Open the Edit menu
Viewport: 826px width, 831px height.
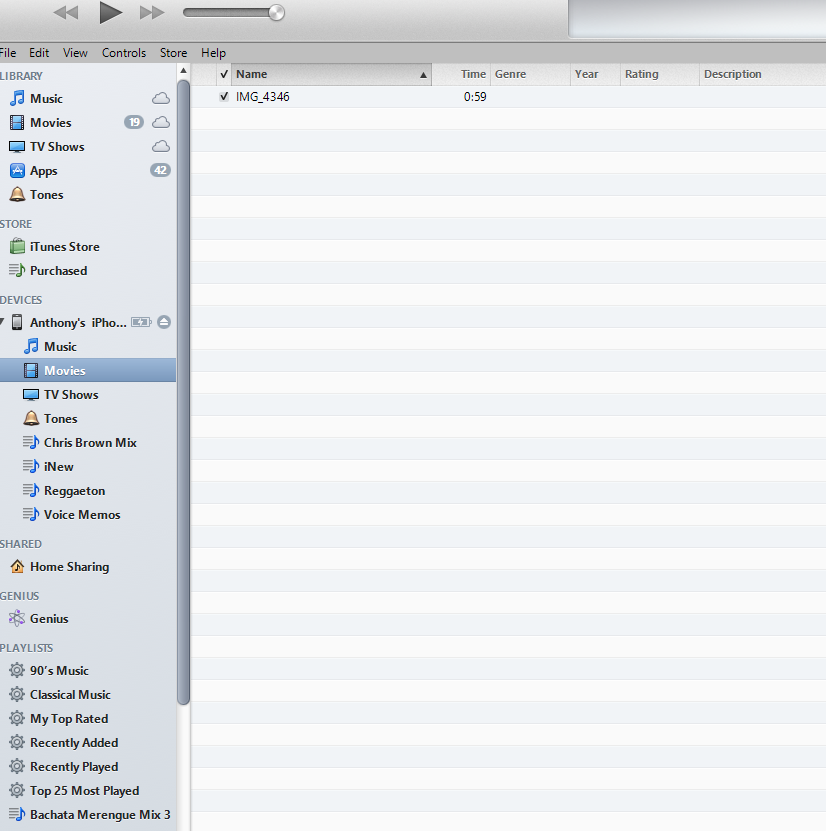pos(39,53)
